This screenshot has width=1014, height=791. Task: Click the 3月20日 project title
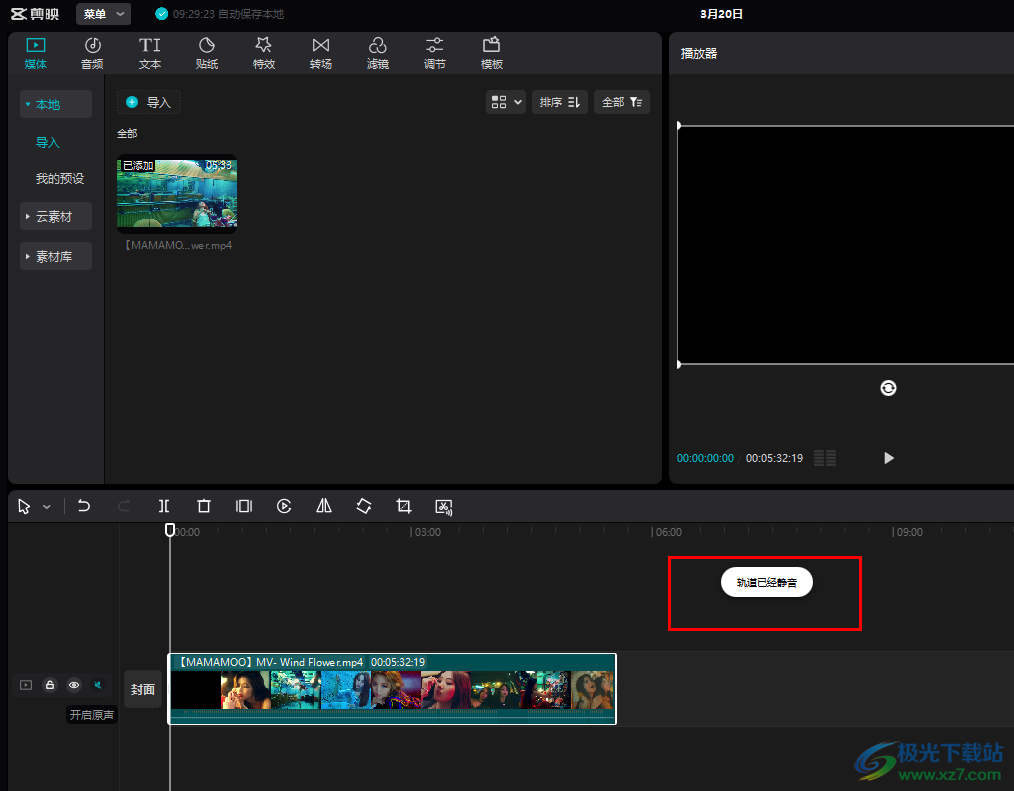[x=721, y=14]
